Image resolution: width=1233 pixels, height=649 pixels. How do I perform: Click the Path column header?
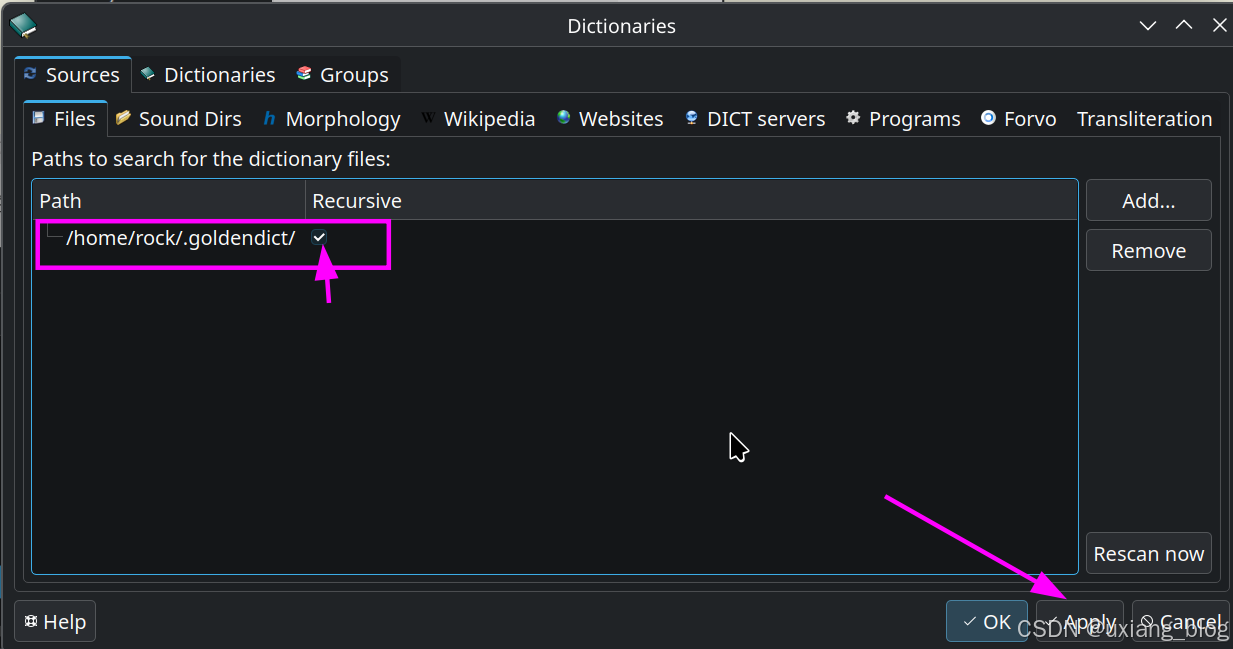pos(169,201)
